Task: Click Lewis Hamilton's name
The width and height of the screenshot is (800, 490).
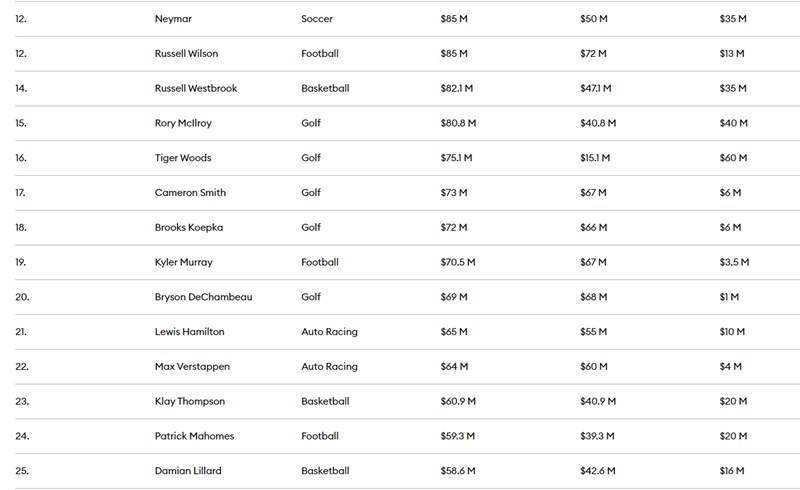Action: pyautogui.click(x=189, y=332)
